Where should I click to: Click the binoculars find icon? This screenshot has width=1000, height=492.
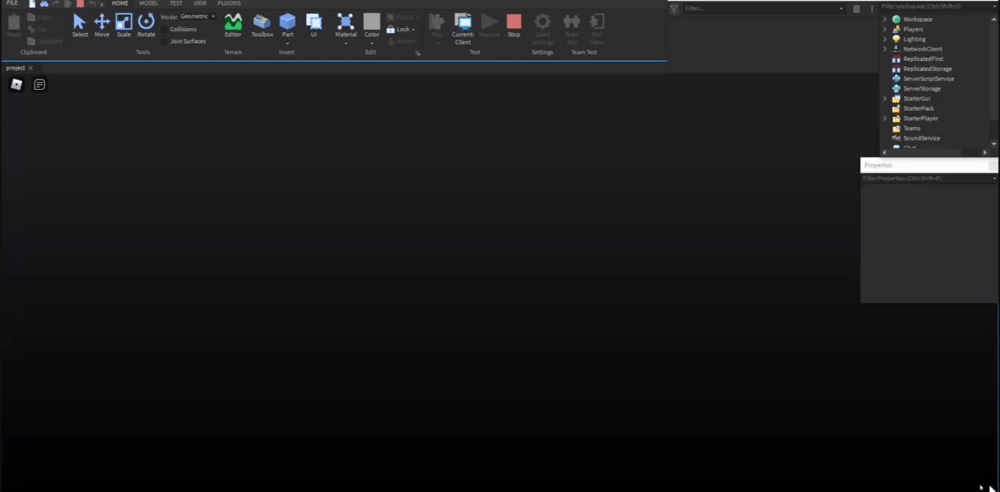[x=44, y=3]
